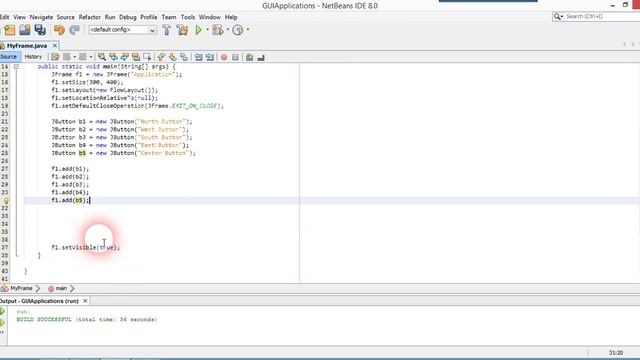
Task: Undo the last edit via toolbar
Action: tap(59, 30)
